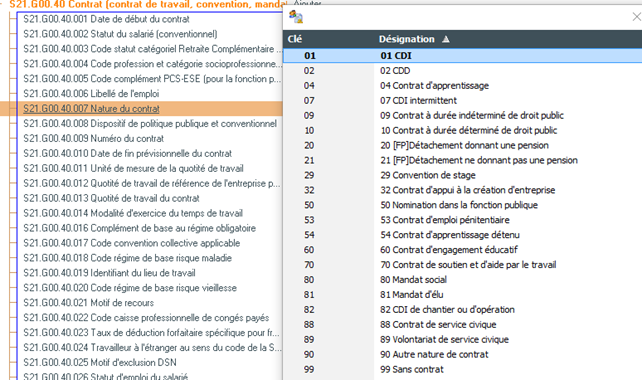Screen dimensions: 642x380
Task: Choose 20 [FP]Détachement donnant une pension
Action: tap(464, 145)
